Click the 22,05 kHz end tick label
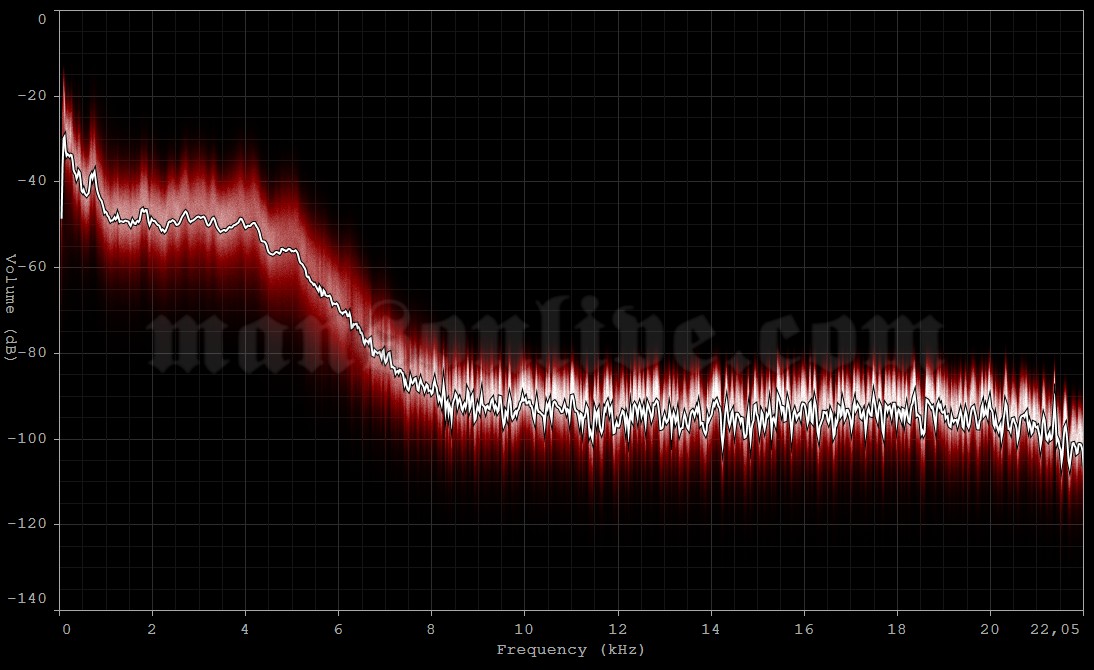This screenshot has height=670, width=1094. 1055,630
